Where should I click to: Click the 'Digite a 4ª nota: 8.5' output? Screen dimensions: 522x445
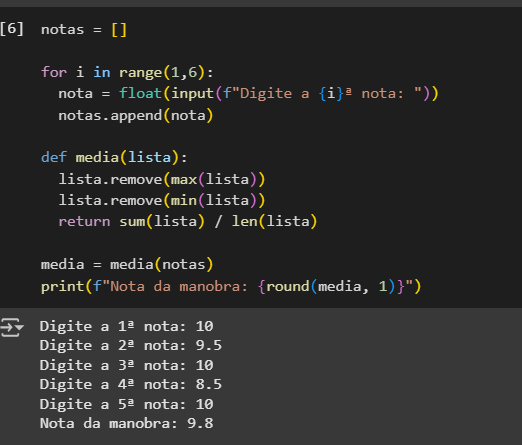(131, 384)
